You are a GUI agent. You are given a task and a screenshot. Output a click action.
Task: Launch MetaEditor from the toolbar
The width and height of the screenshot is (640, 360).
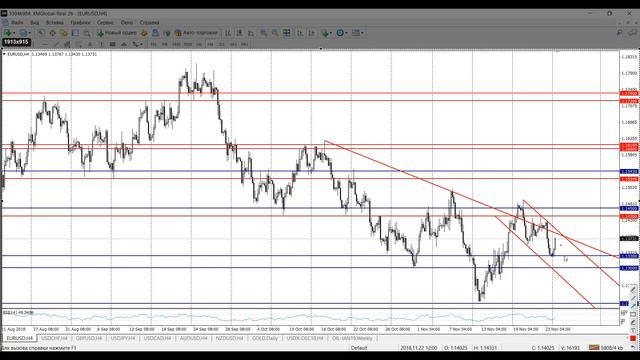(x=144, y=33)
